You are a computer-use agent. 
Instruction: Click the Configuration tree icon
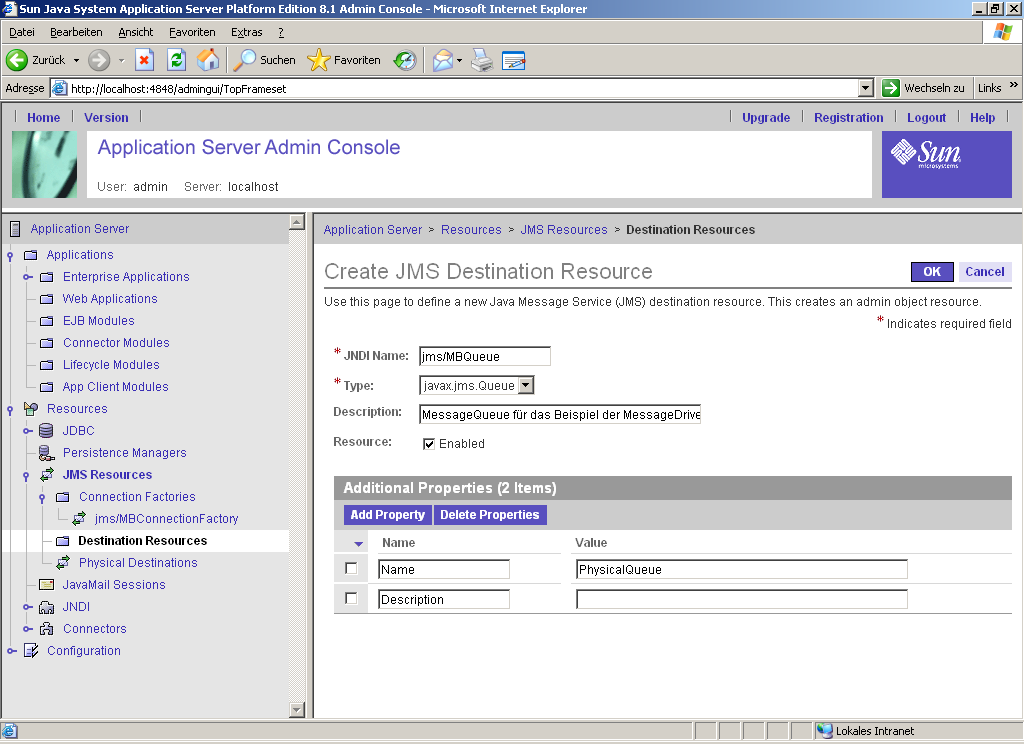[x=31, y=651]
